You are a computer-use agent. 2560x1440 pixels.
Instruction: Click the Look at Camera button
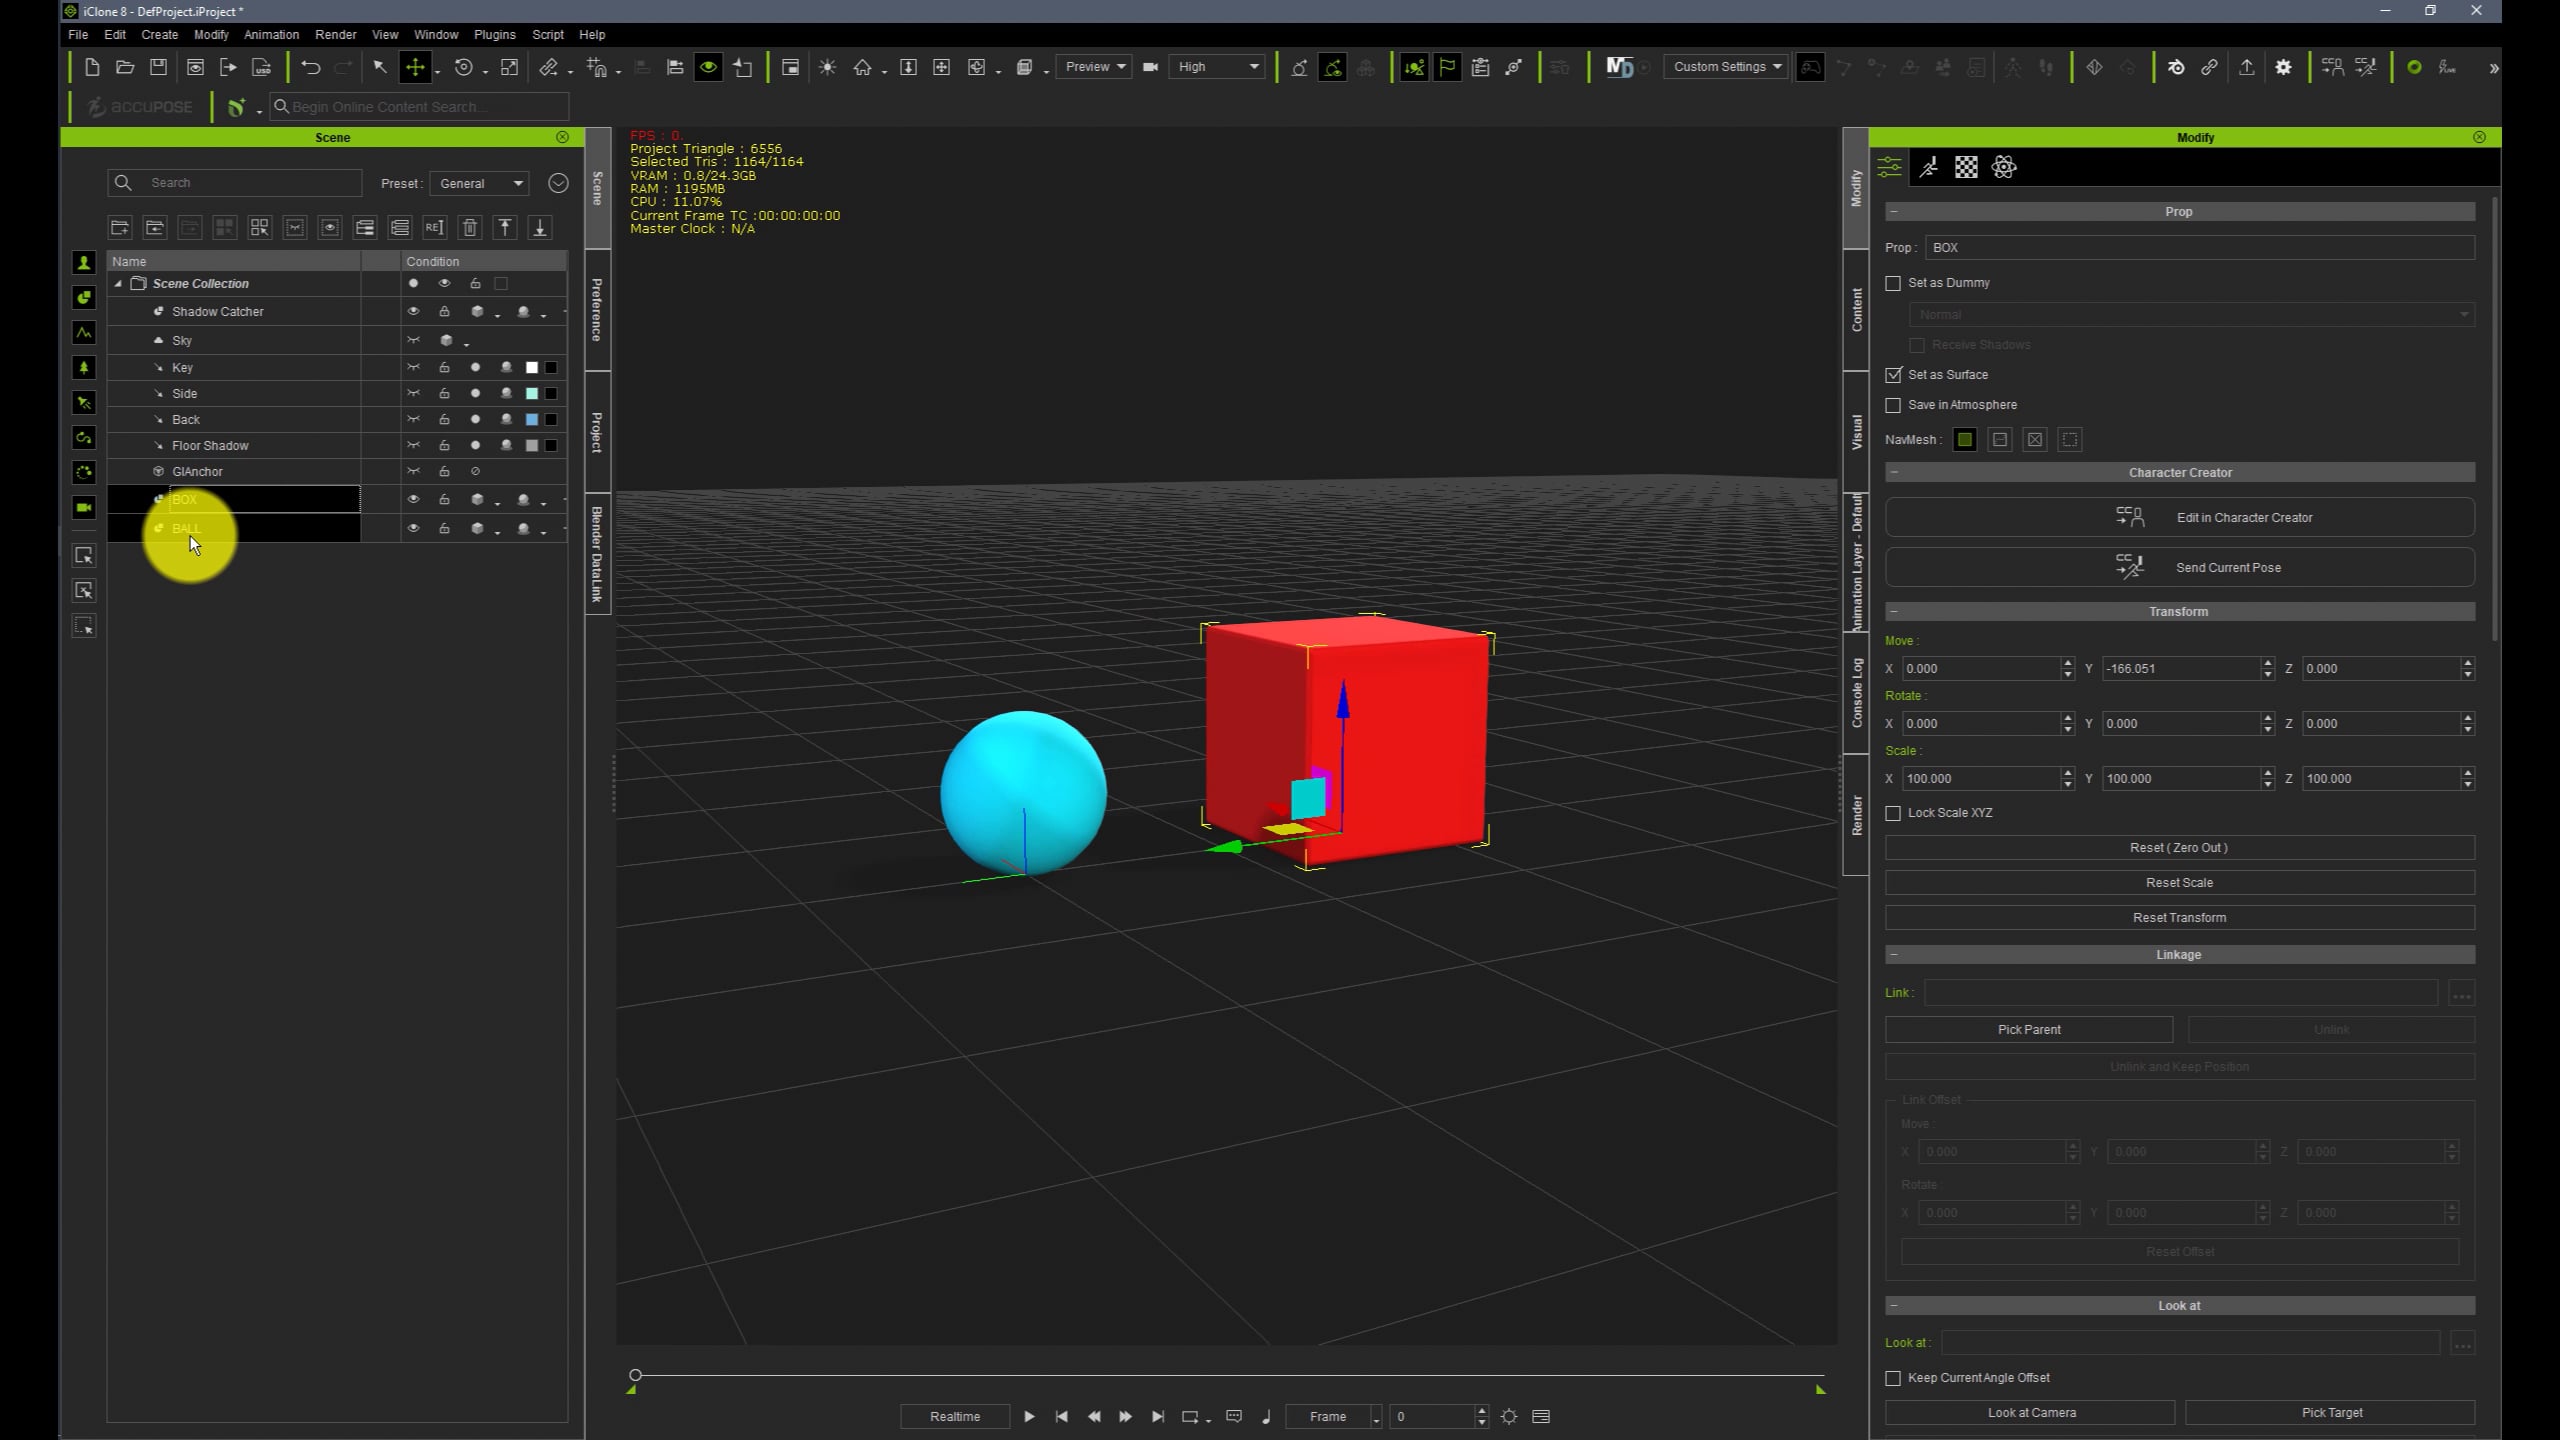pyautogui.click(x=2030, y=1412)
